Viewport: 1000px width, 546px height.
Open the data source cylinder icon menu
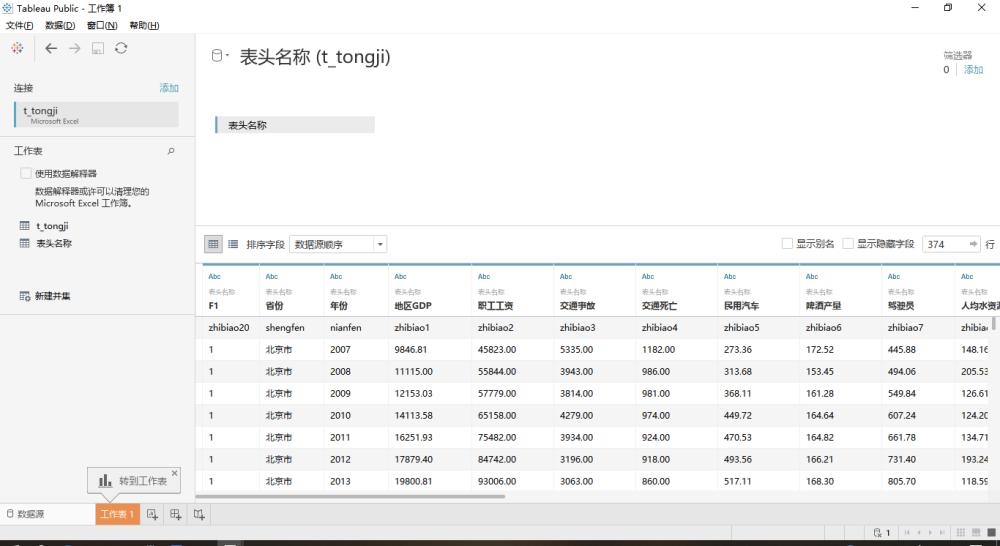coord(219,56)
